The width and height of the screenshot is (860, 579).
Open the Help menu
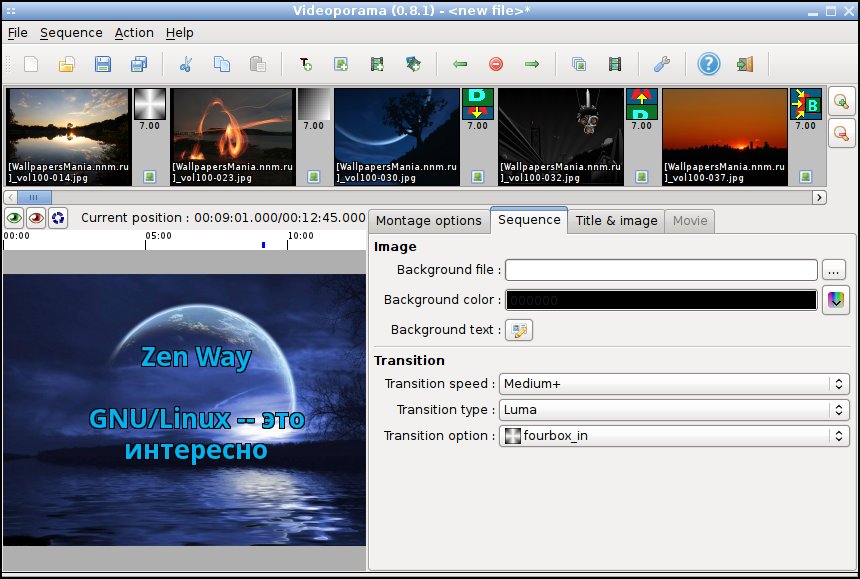pyautogui.click(x=179, y=33)
